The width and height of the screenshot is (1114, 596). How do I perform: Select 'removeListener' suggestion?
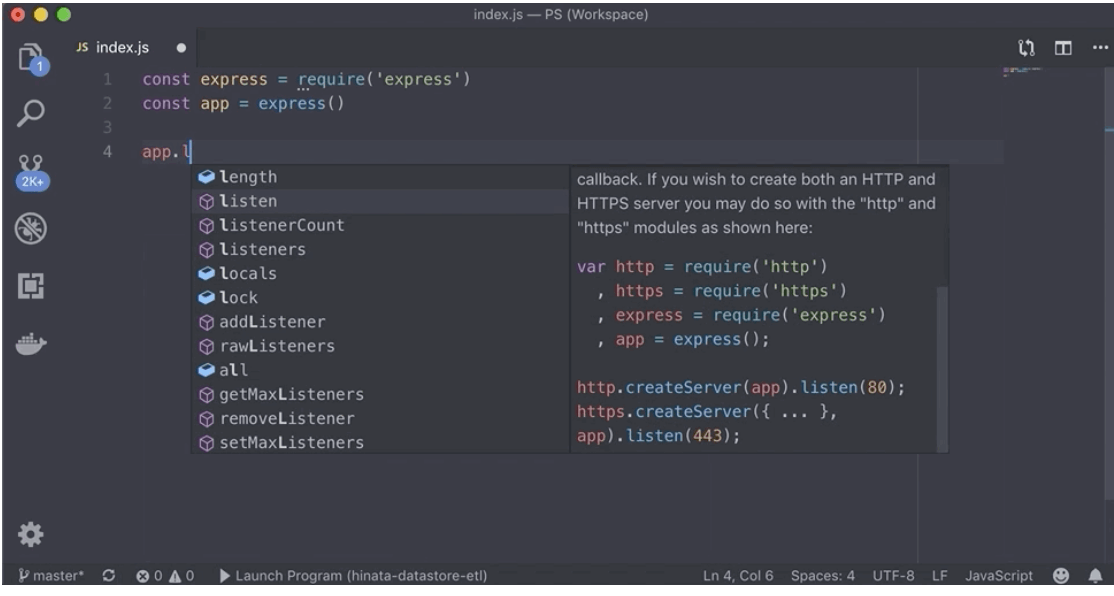click(380, 418)
